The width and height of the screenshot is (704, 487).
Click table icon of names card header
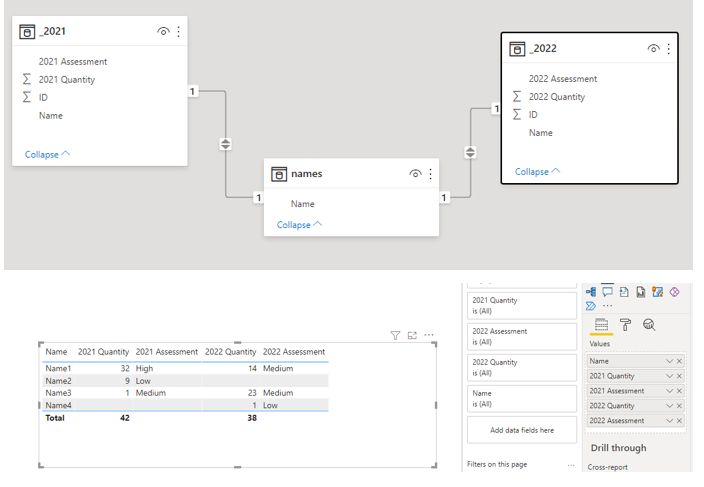(x=279, y=174)
